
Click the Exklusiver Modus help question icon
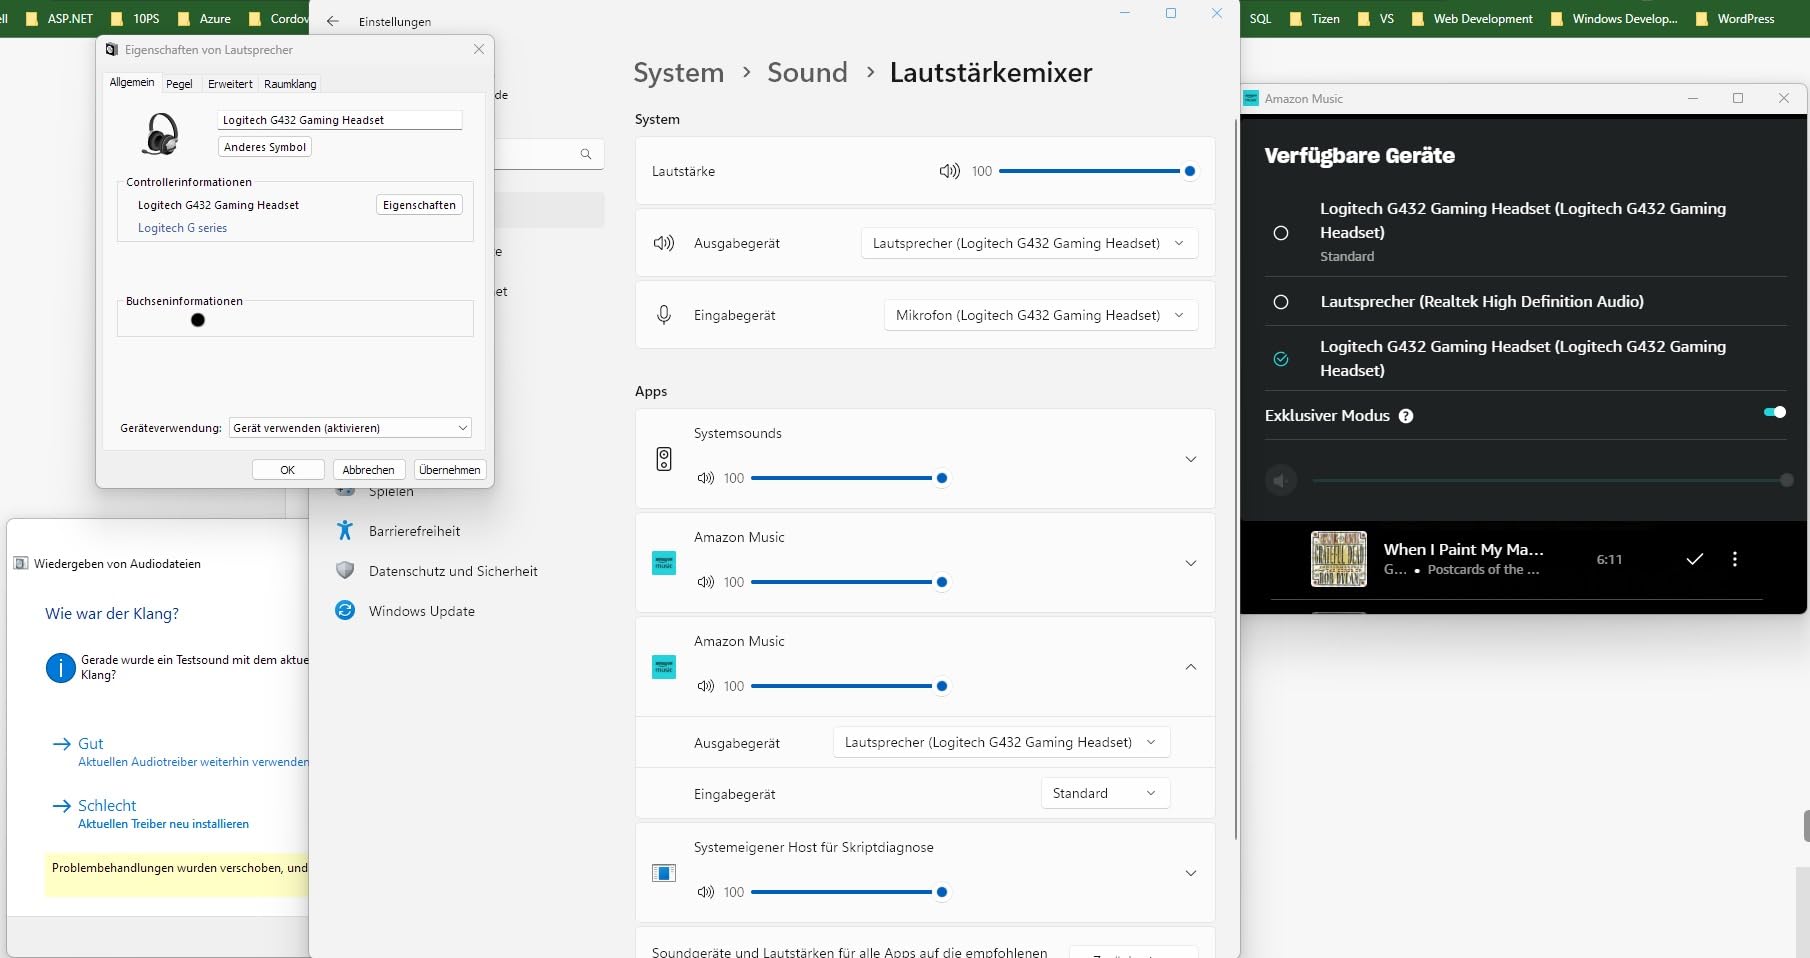pos(1406,416)
